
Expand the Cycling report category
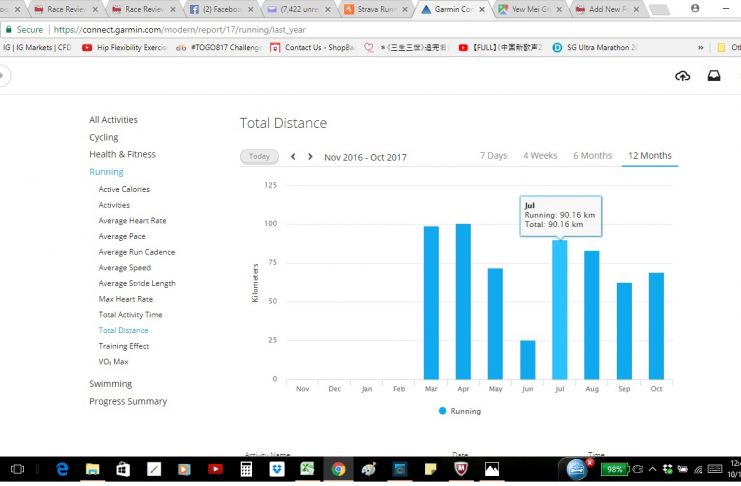coord(103,137)
